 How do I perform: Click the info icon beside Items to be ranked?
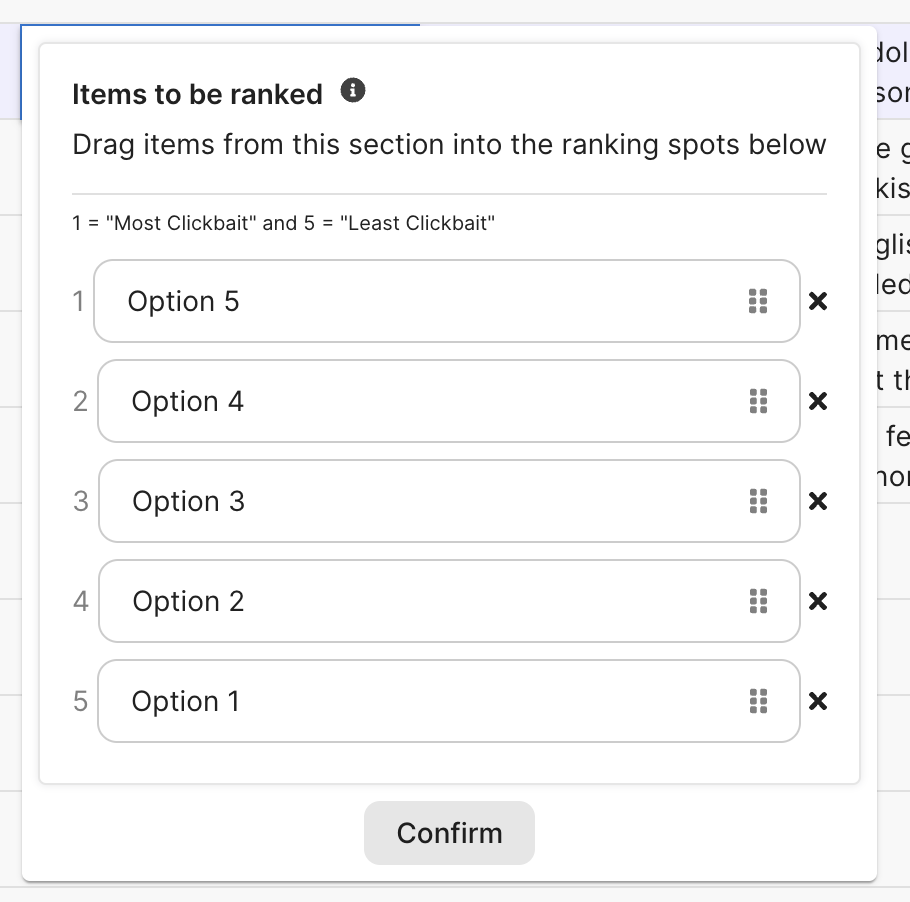click(353, 92)
